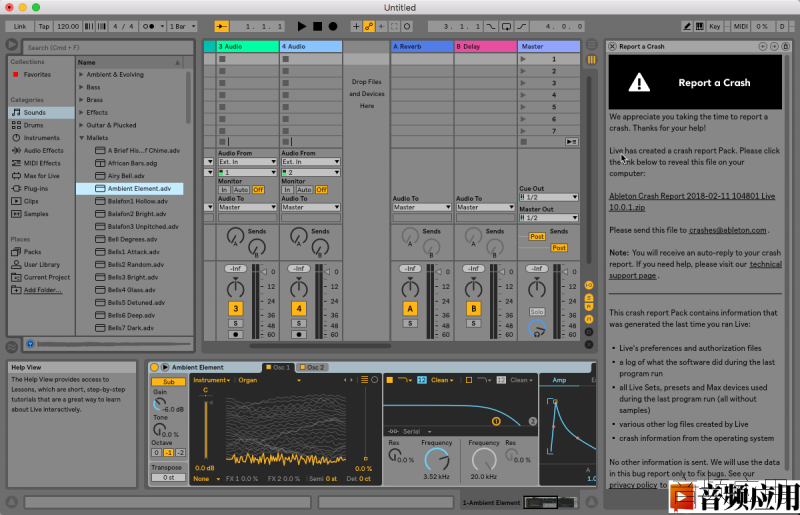Open Samples category
800x515 pixels.
pos(36,214)
